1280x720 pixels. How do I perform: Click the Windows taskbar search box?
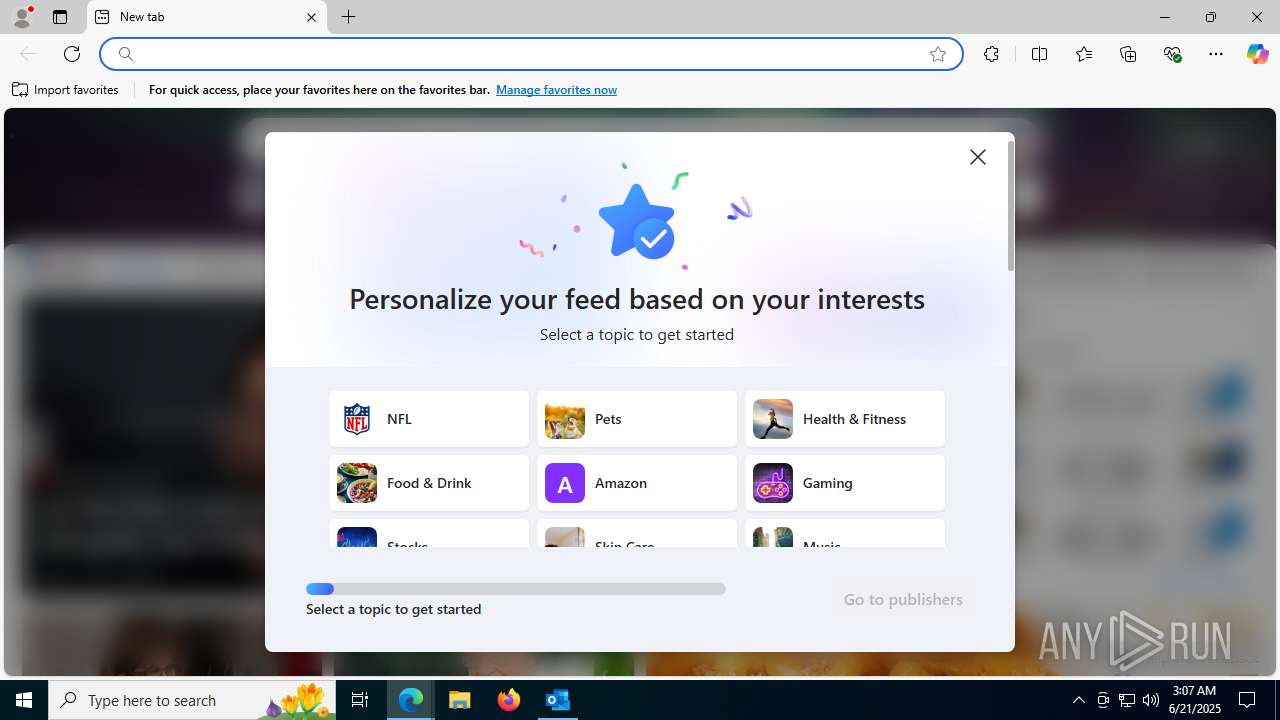194,700
